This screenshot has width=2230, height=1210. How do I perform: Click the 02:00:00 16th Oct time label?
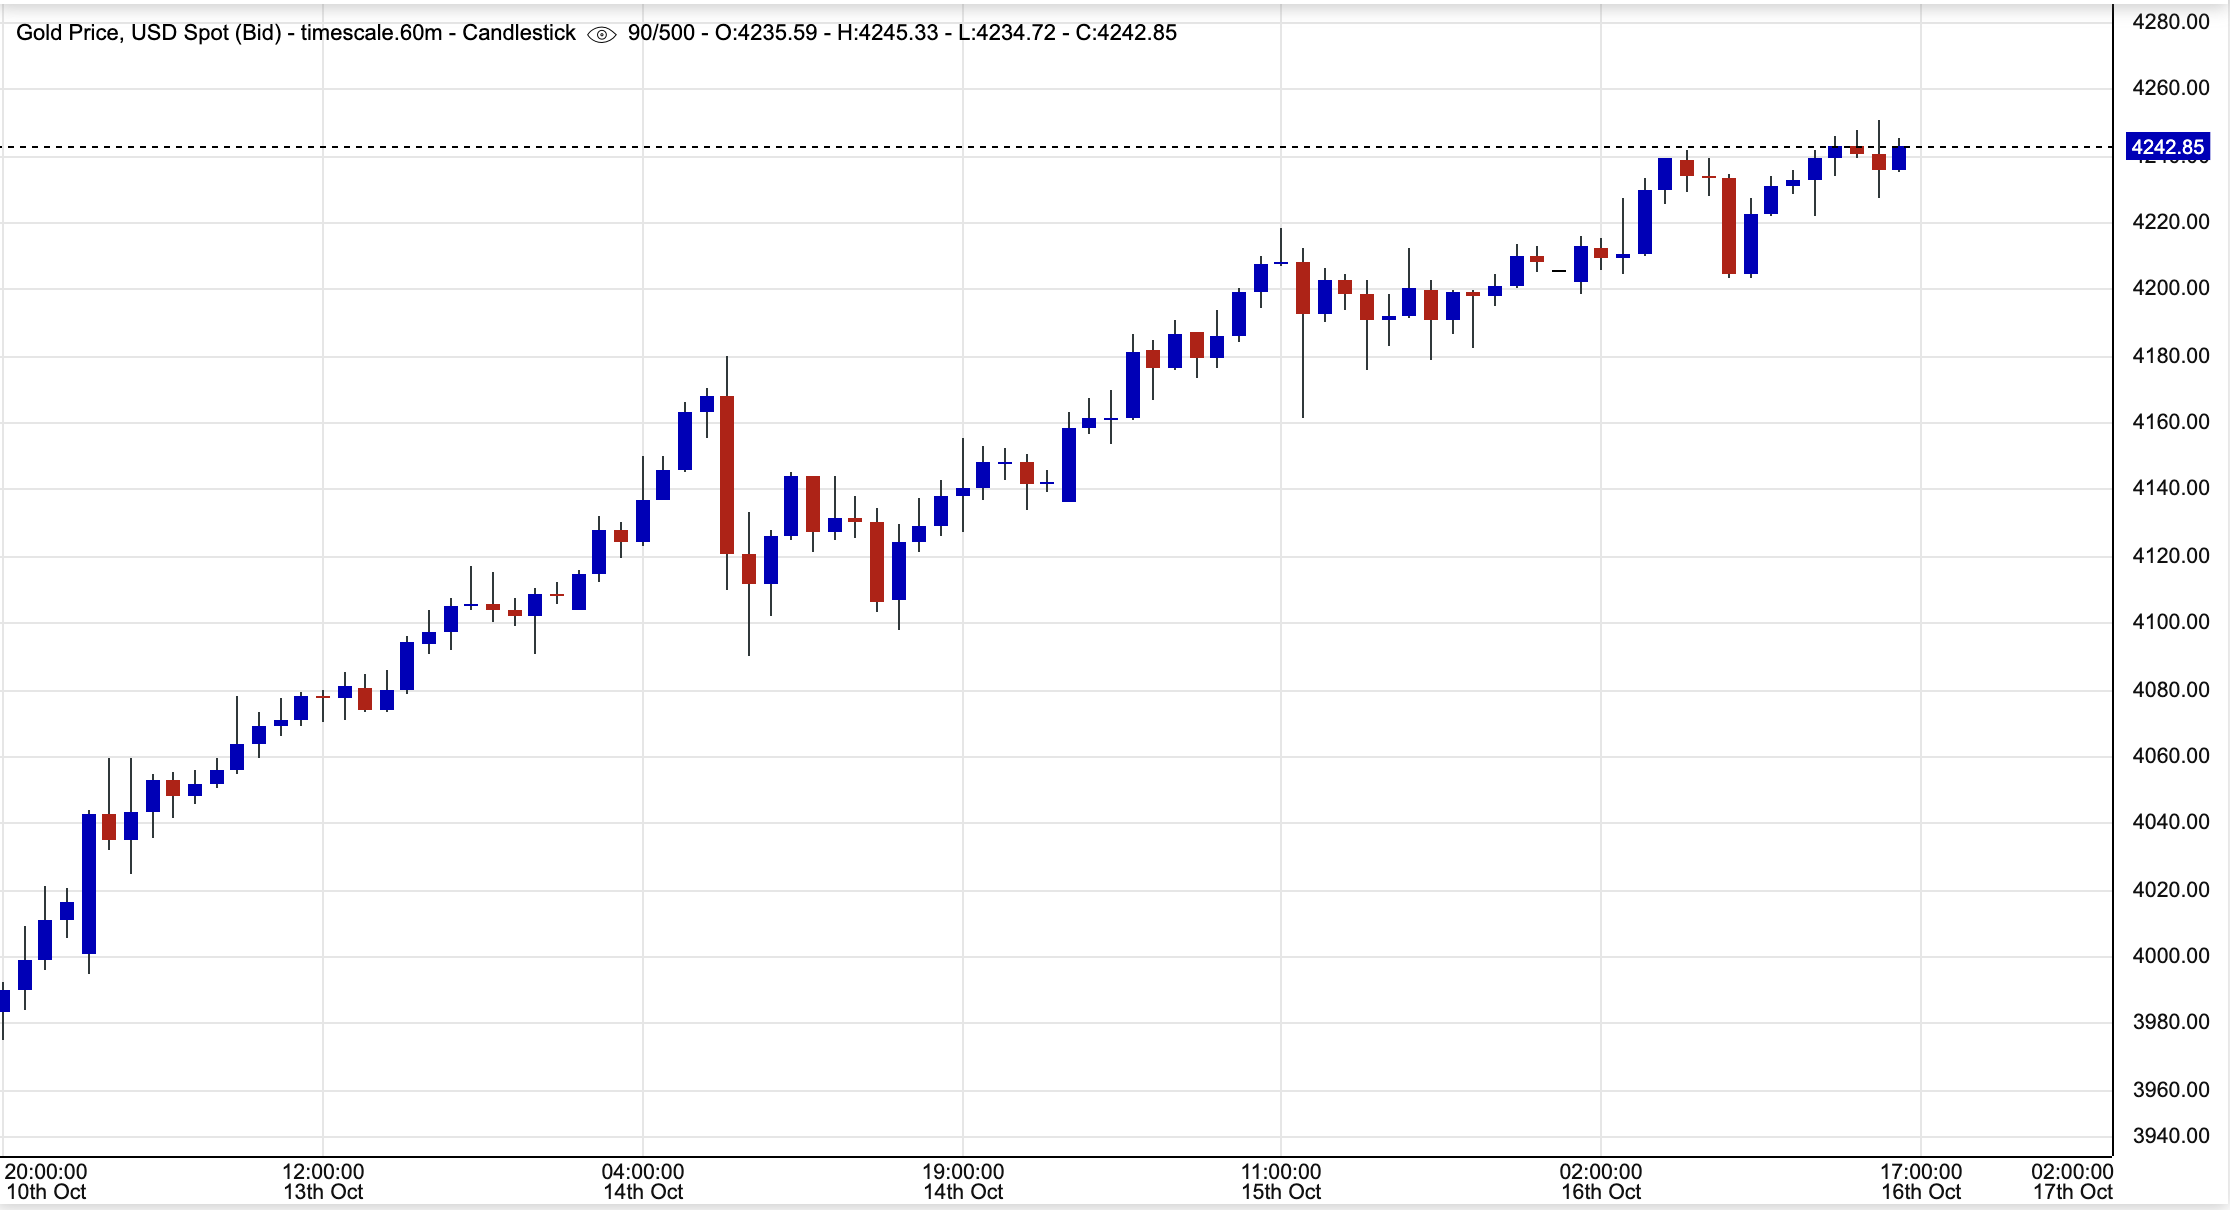tap(1601, 1181)
